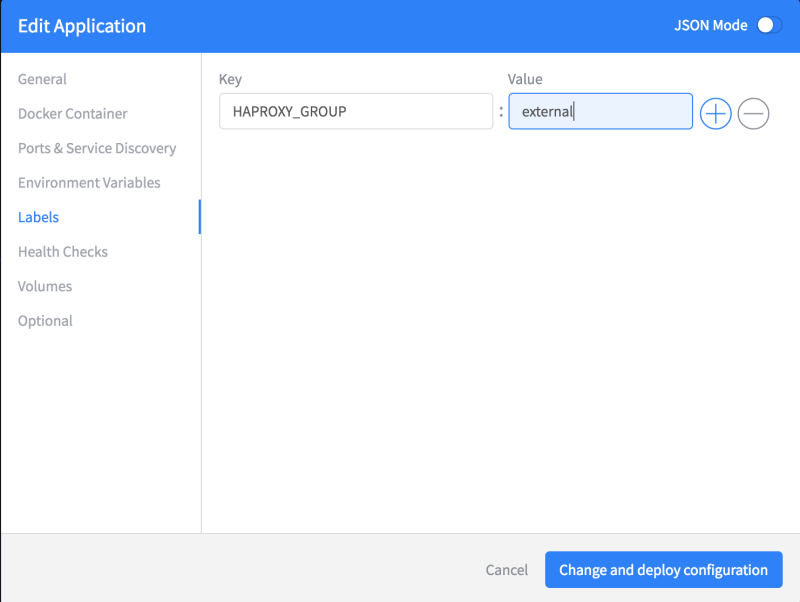Open the Health Checks section
Image resolution: width=800 pixels, height=602 pixels.
(x=63, y=252)
